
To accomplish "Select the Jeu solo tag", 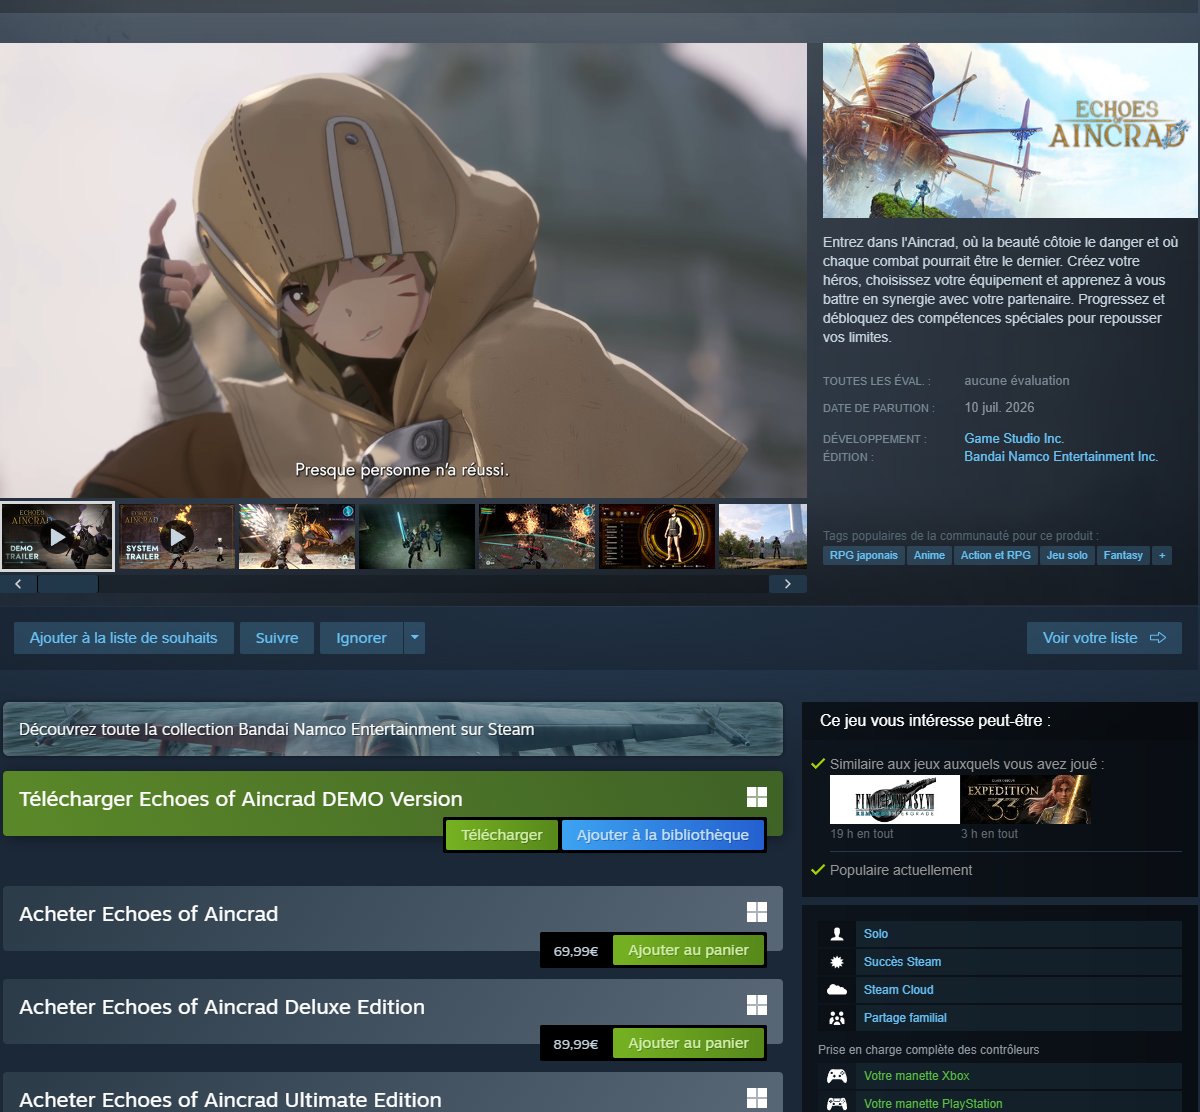I will pos(1067,555).
